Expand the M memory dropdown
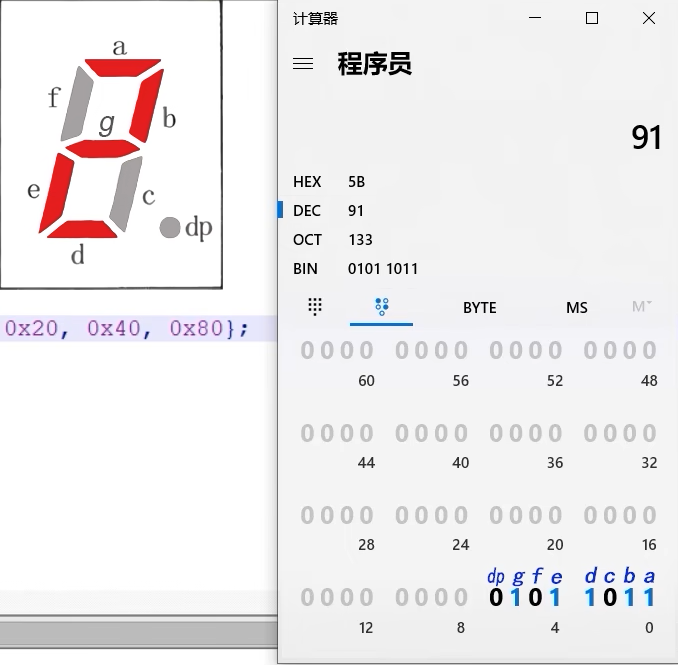The width and height of the screenshot is (678, 665). (642, 307)
